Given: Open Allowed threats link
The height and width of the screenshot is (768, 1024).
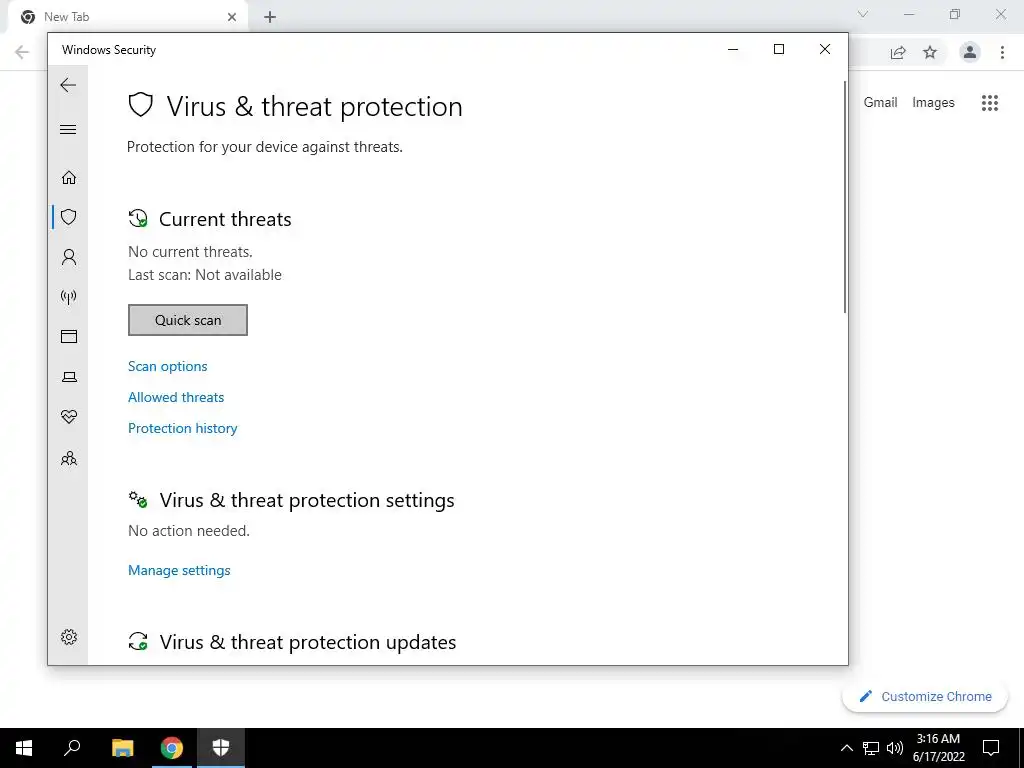Looking at the screenshot, I should 176,397.
